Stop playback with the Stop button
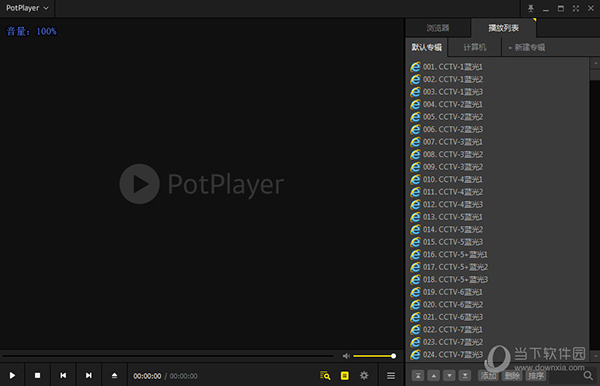 (38, 376)
